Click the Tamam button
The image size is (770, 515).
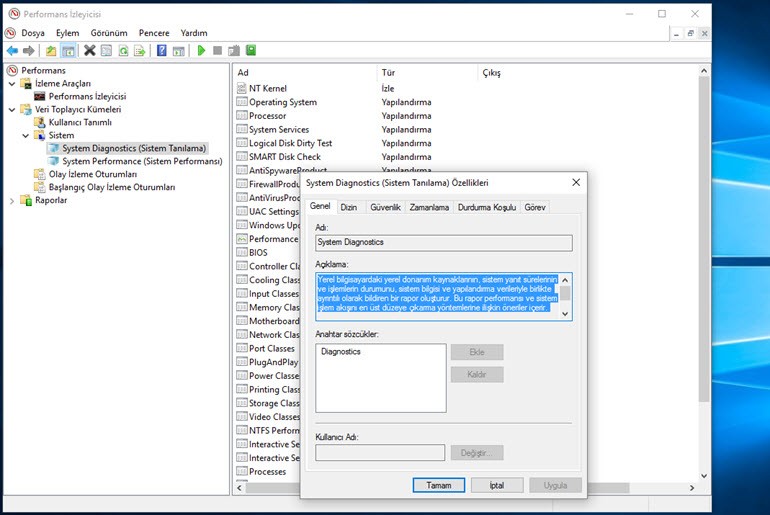coord(438,485)
